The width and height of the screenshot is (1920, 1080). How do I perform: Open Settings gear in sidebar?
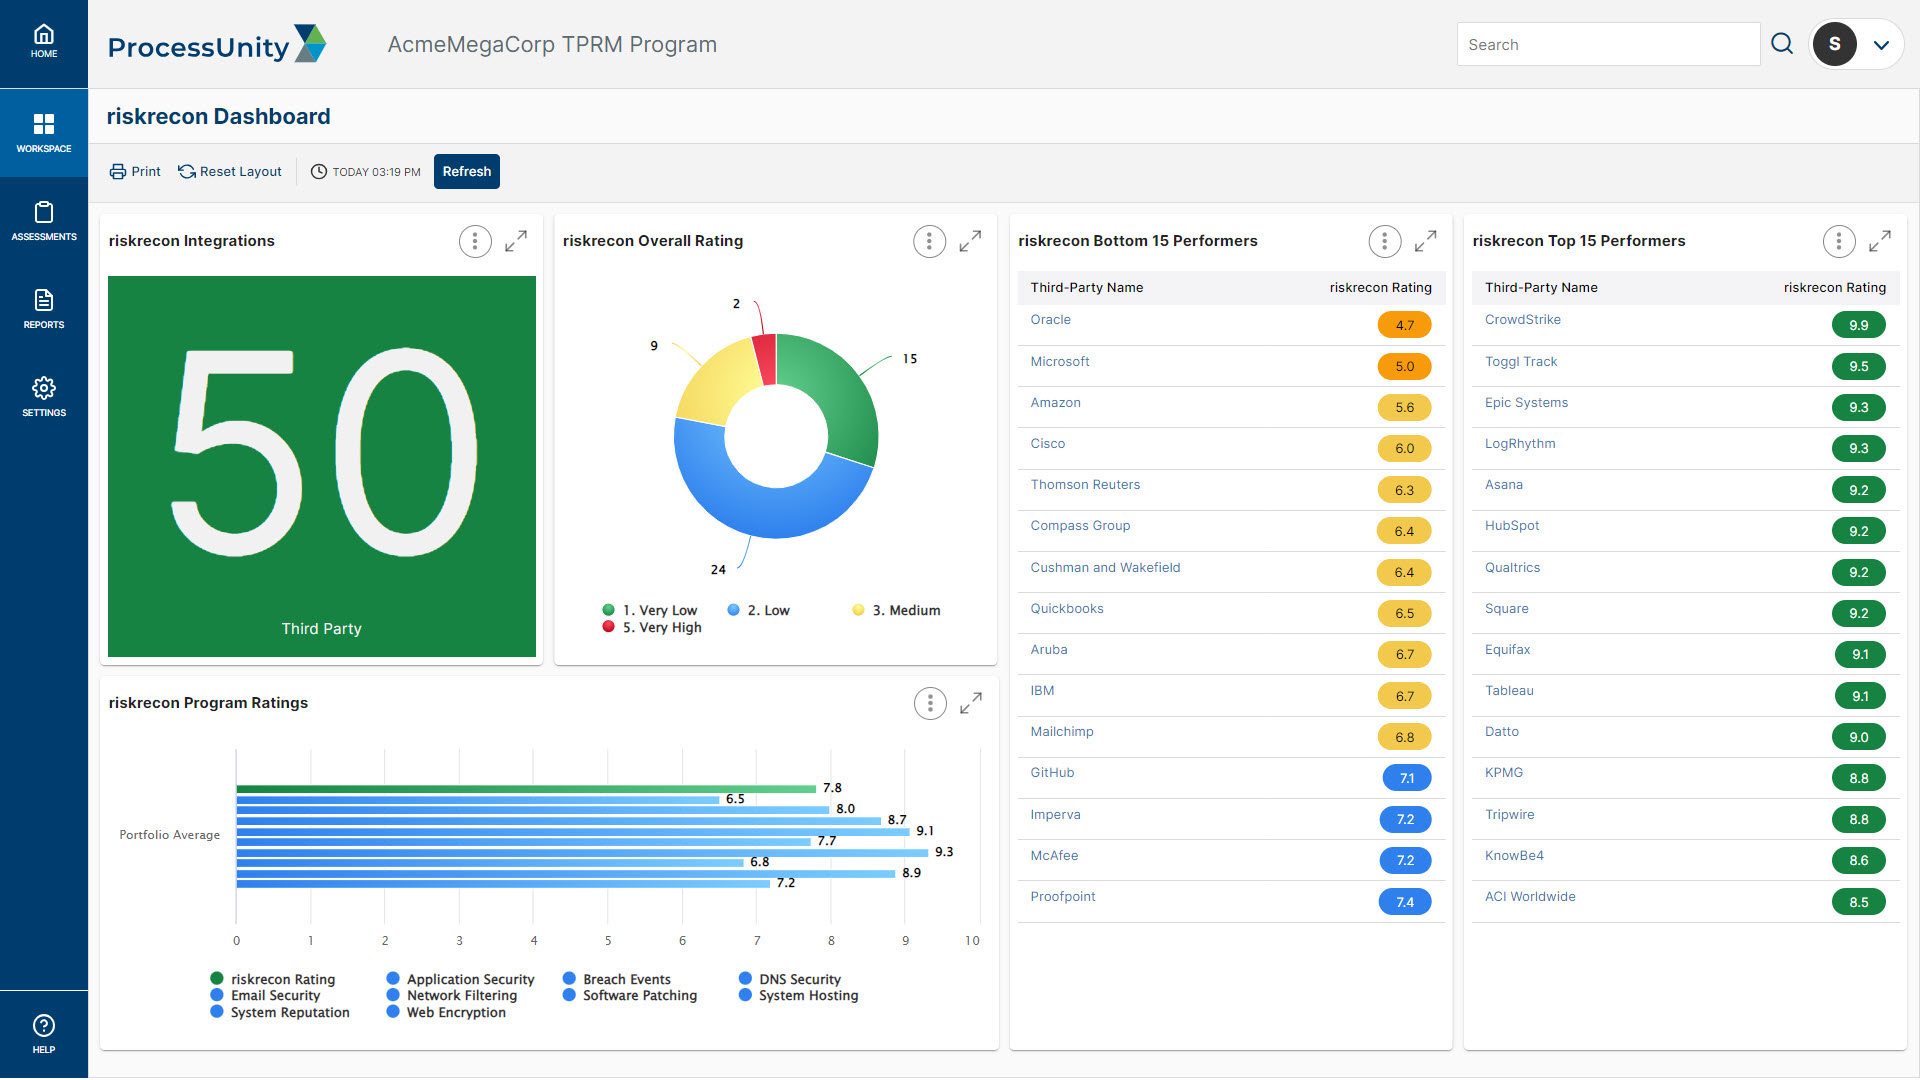[x=44, y=397]
